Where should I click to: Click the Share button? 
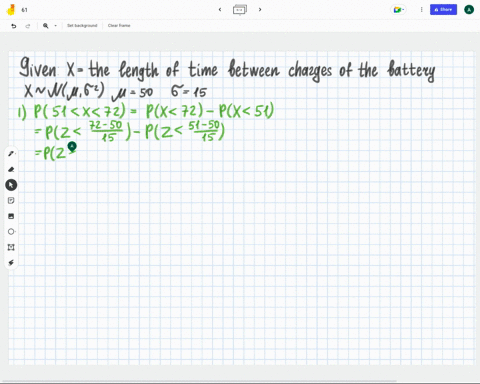click(x=443, y=10)
